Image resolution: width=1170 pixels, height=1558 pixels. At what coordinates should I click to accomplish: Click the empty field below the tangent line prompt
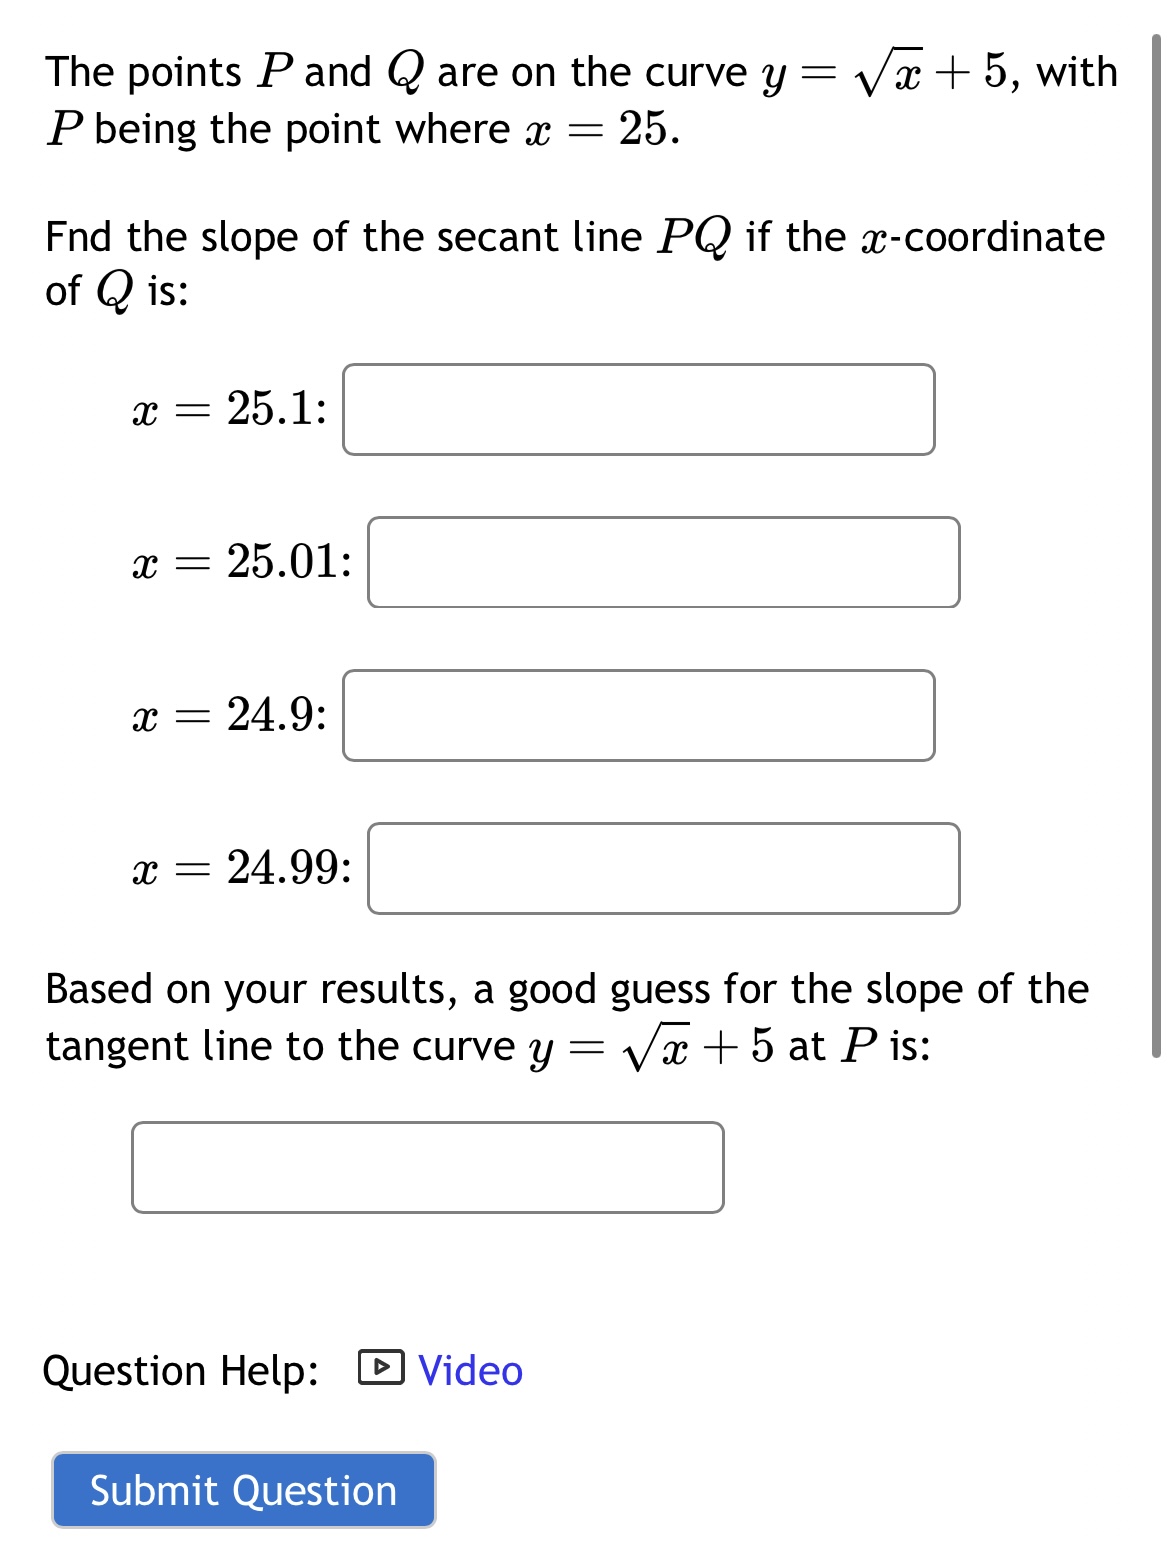click(427, 1167)
